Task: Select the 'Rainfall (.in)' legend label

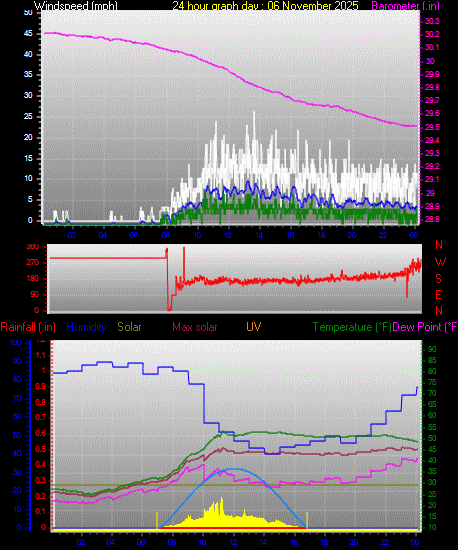Action: point(28,327)
